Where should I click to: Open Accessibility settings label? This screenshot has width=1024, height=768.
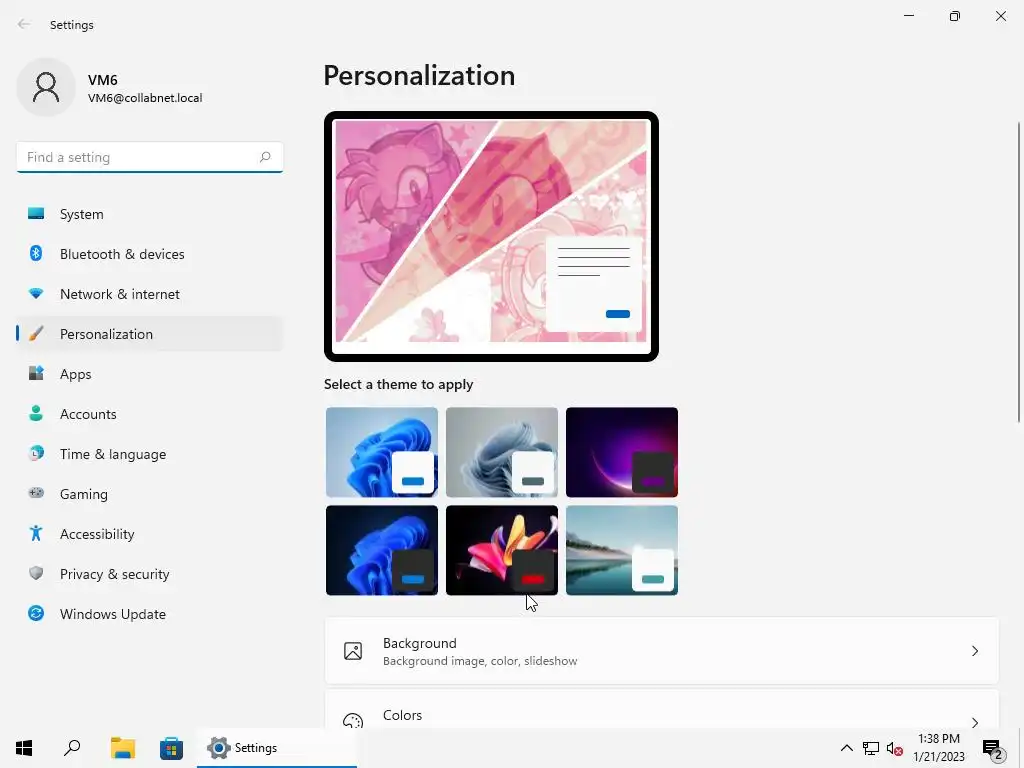coord(97,534)
